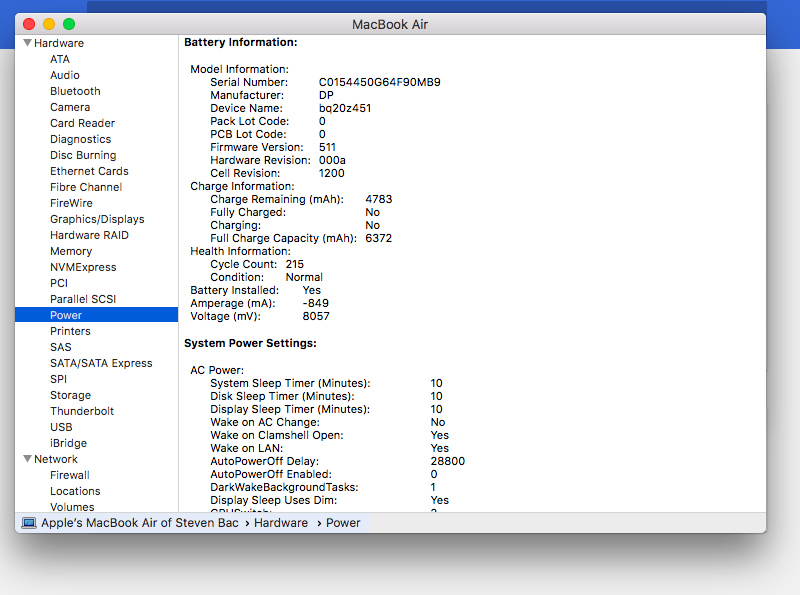Open Firewall under Network
This screenshot has width=800, height=595.
click(70, 475)
